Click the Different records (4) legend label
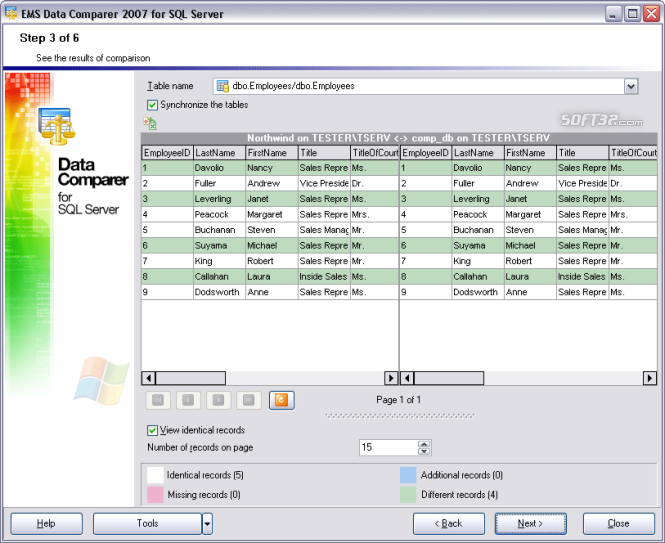 459,495
